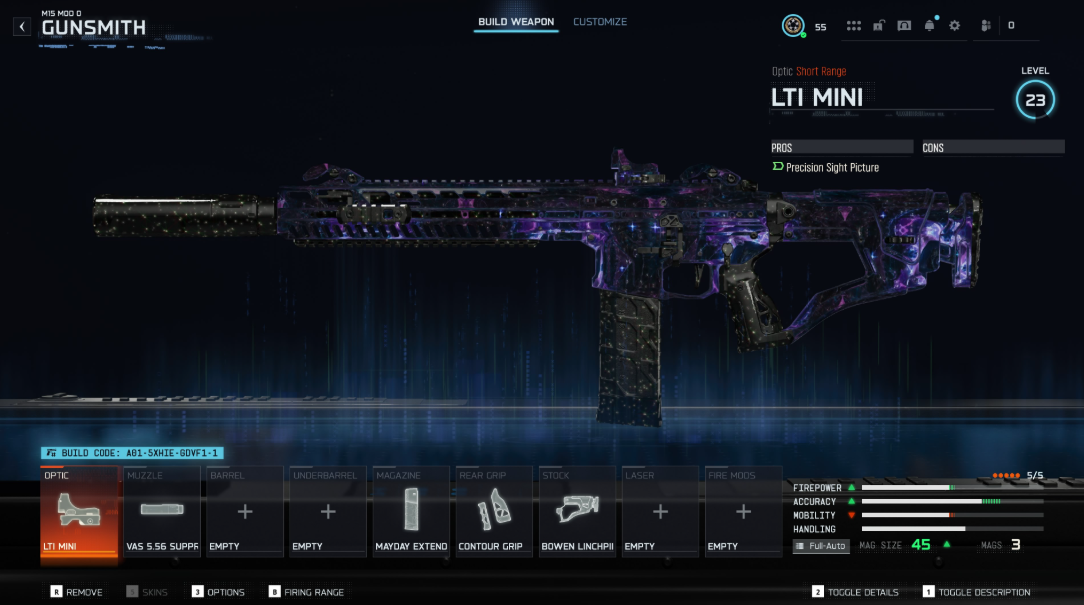Open the grid menu icon

[854, 26]
